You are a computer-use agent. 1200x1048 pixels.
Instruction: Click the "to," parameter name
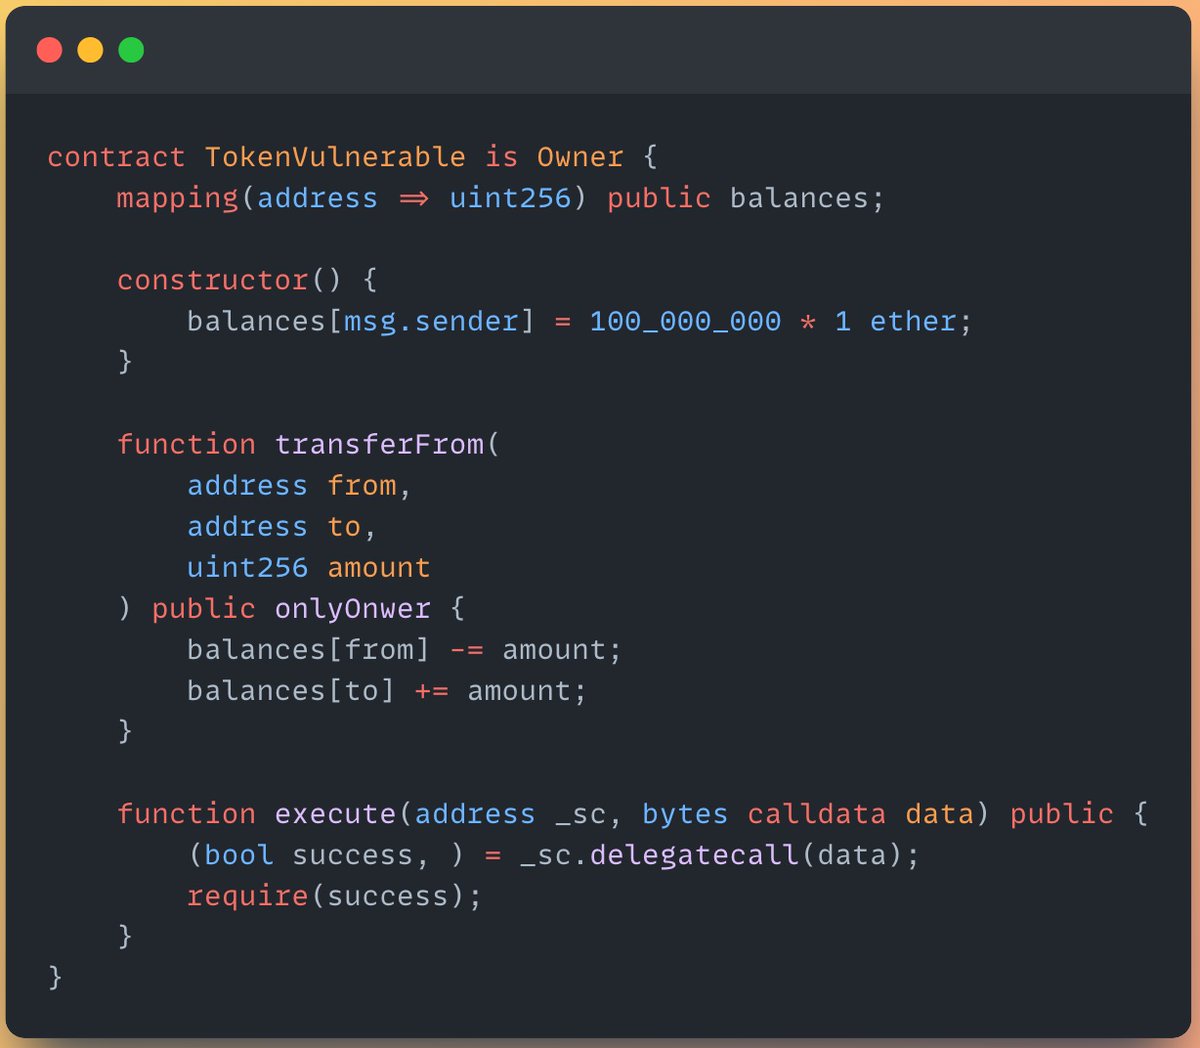click(351, 527)
